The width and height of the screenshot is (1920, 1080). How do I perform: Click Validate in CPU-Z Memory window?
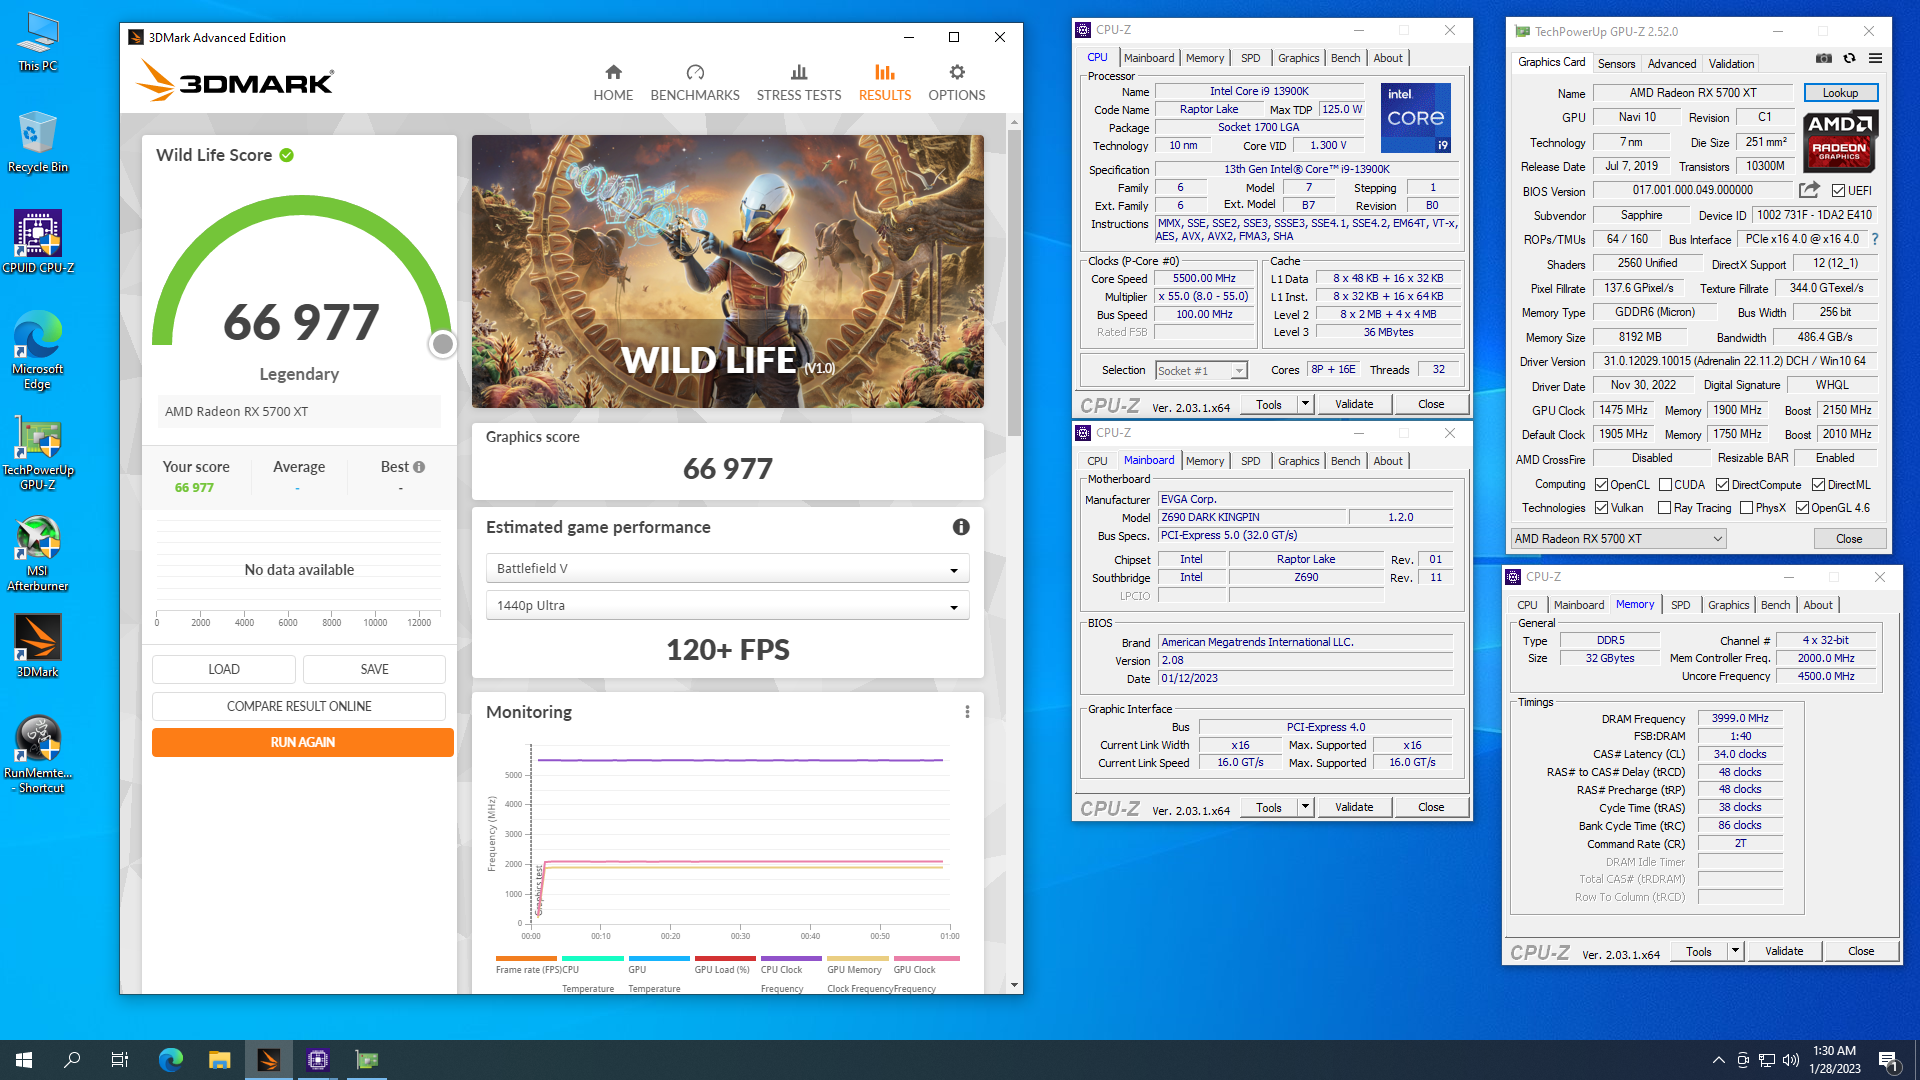tap(1783, 951)
